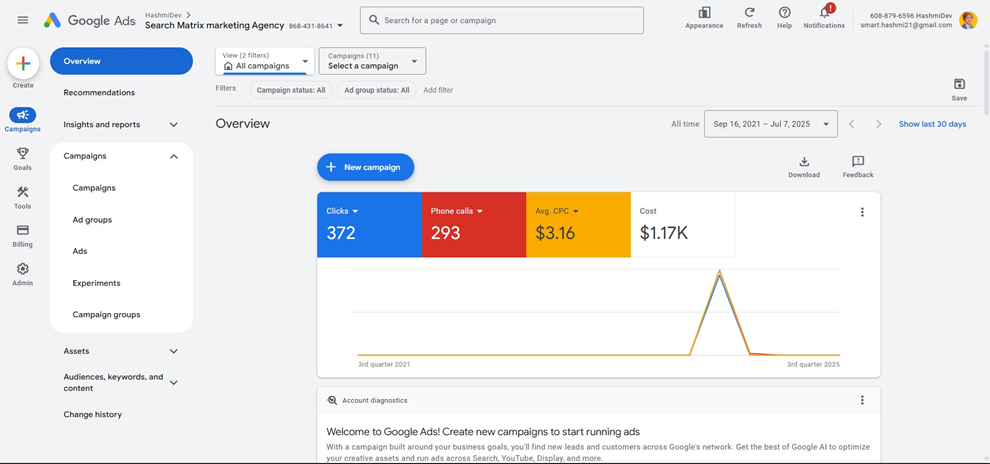Open Campaign groups page

107,314
